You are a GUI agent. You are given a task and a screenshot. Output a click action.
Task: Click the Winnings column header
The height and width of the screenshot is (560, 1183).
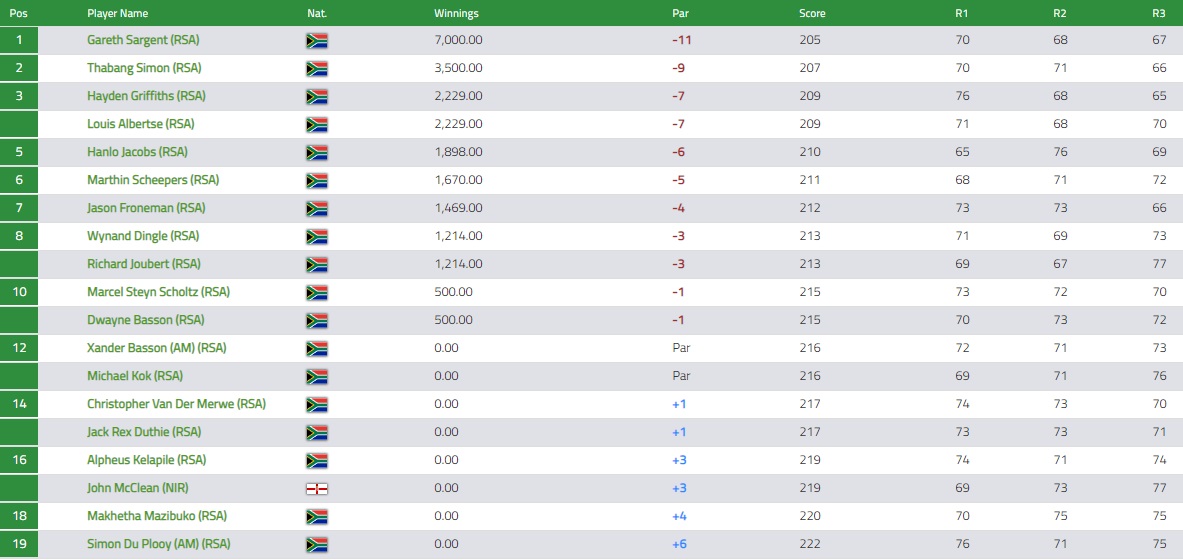point(456,13)
